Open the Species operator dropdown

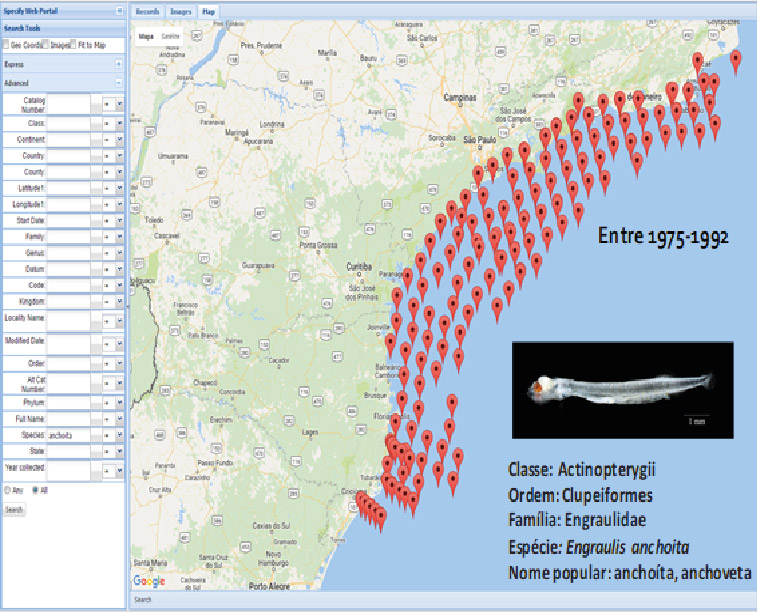click(120, 435)
